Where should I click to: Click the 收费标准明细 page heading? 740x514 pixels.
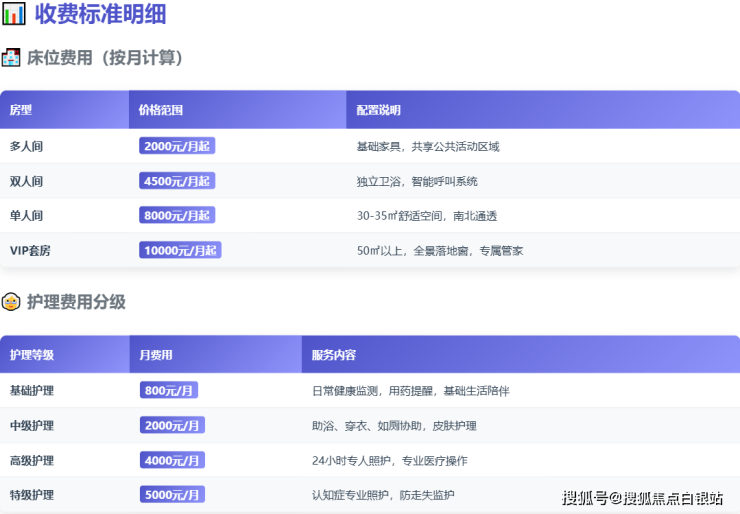click(100, 14)
